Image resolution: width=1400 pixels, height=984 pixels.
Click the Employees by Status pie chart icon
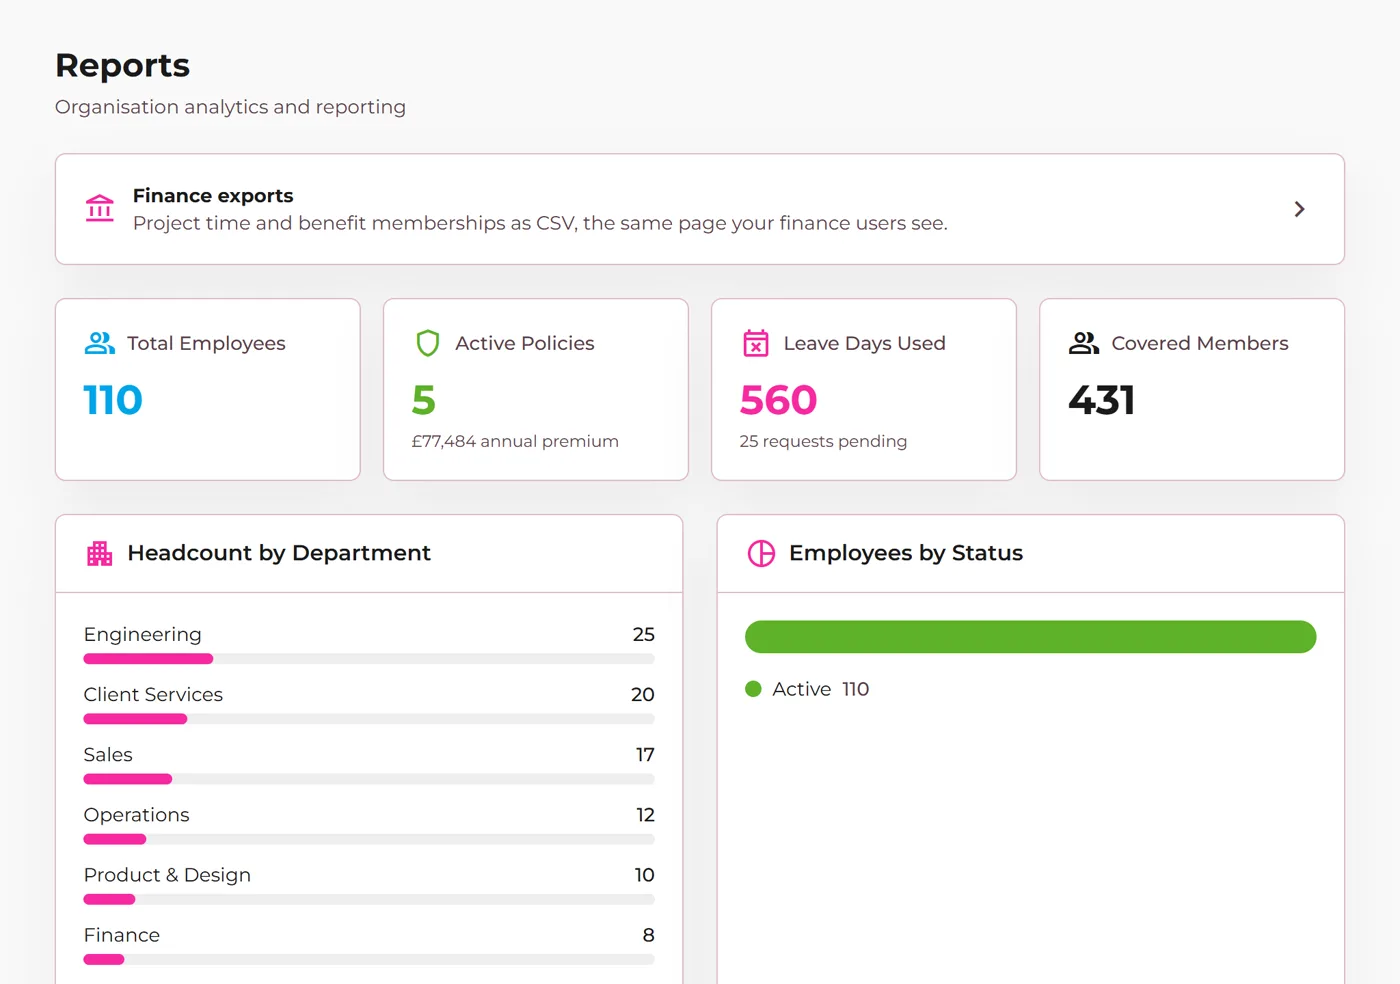pyautogui.click(x=762, y=553)
